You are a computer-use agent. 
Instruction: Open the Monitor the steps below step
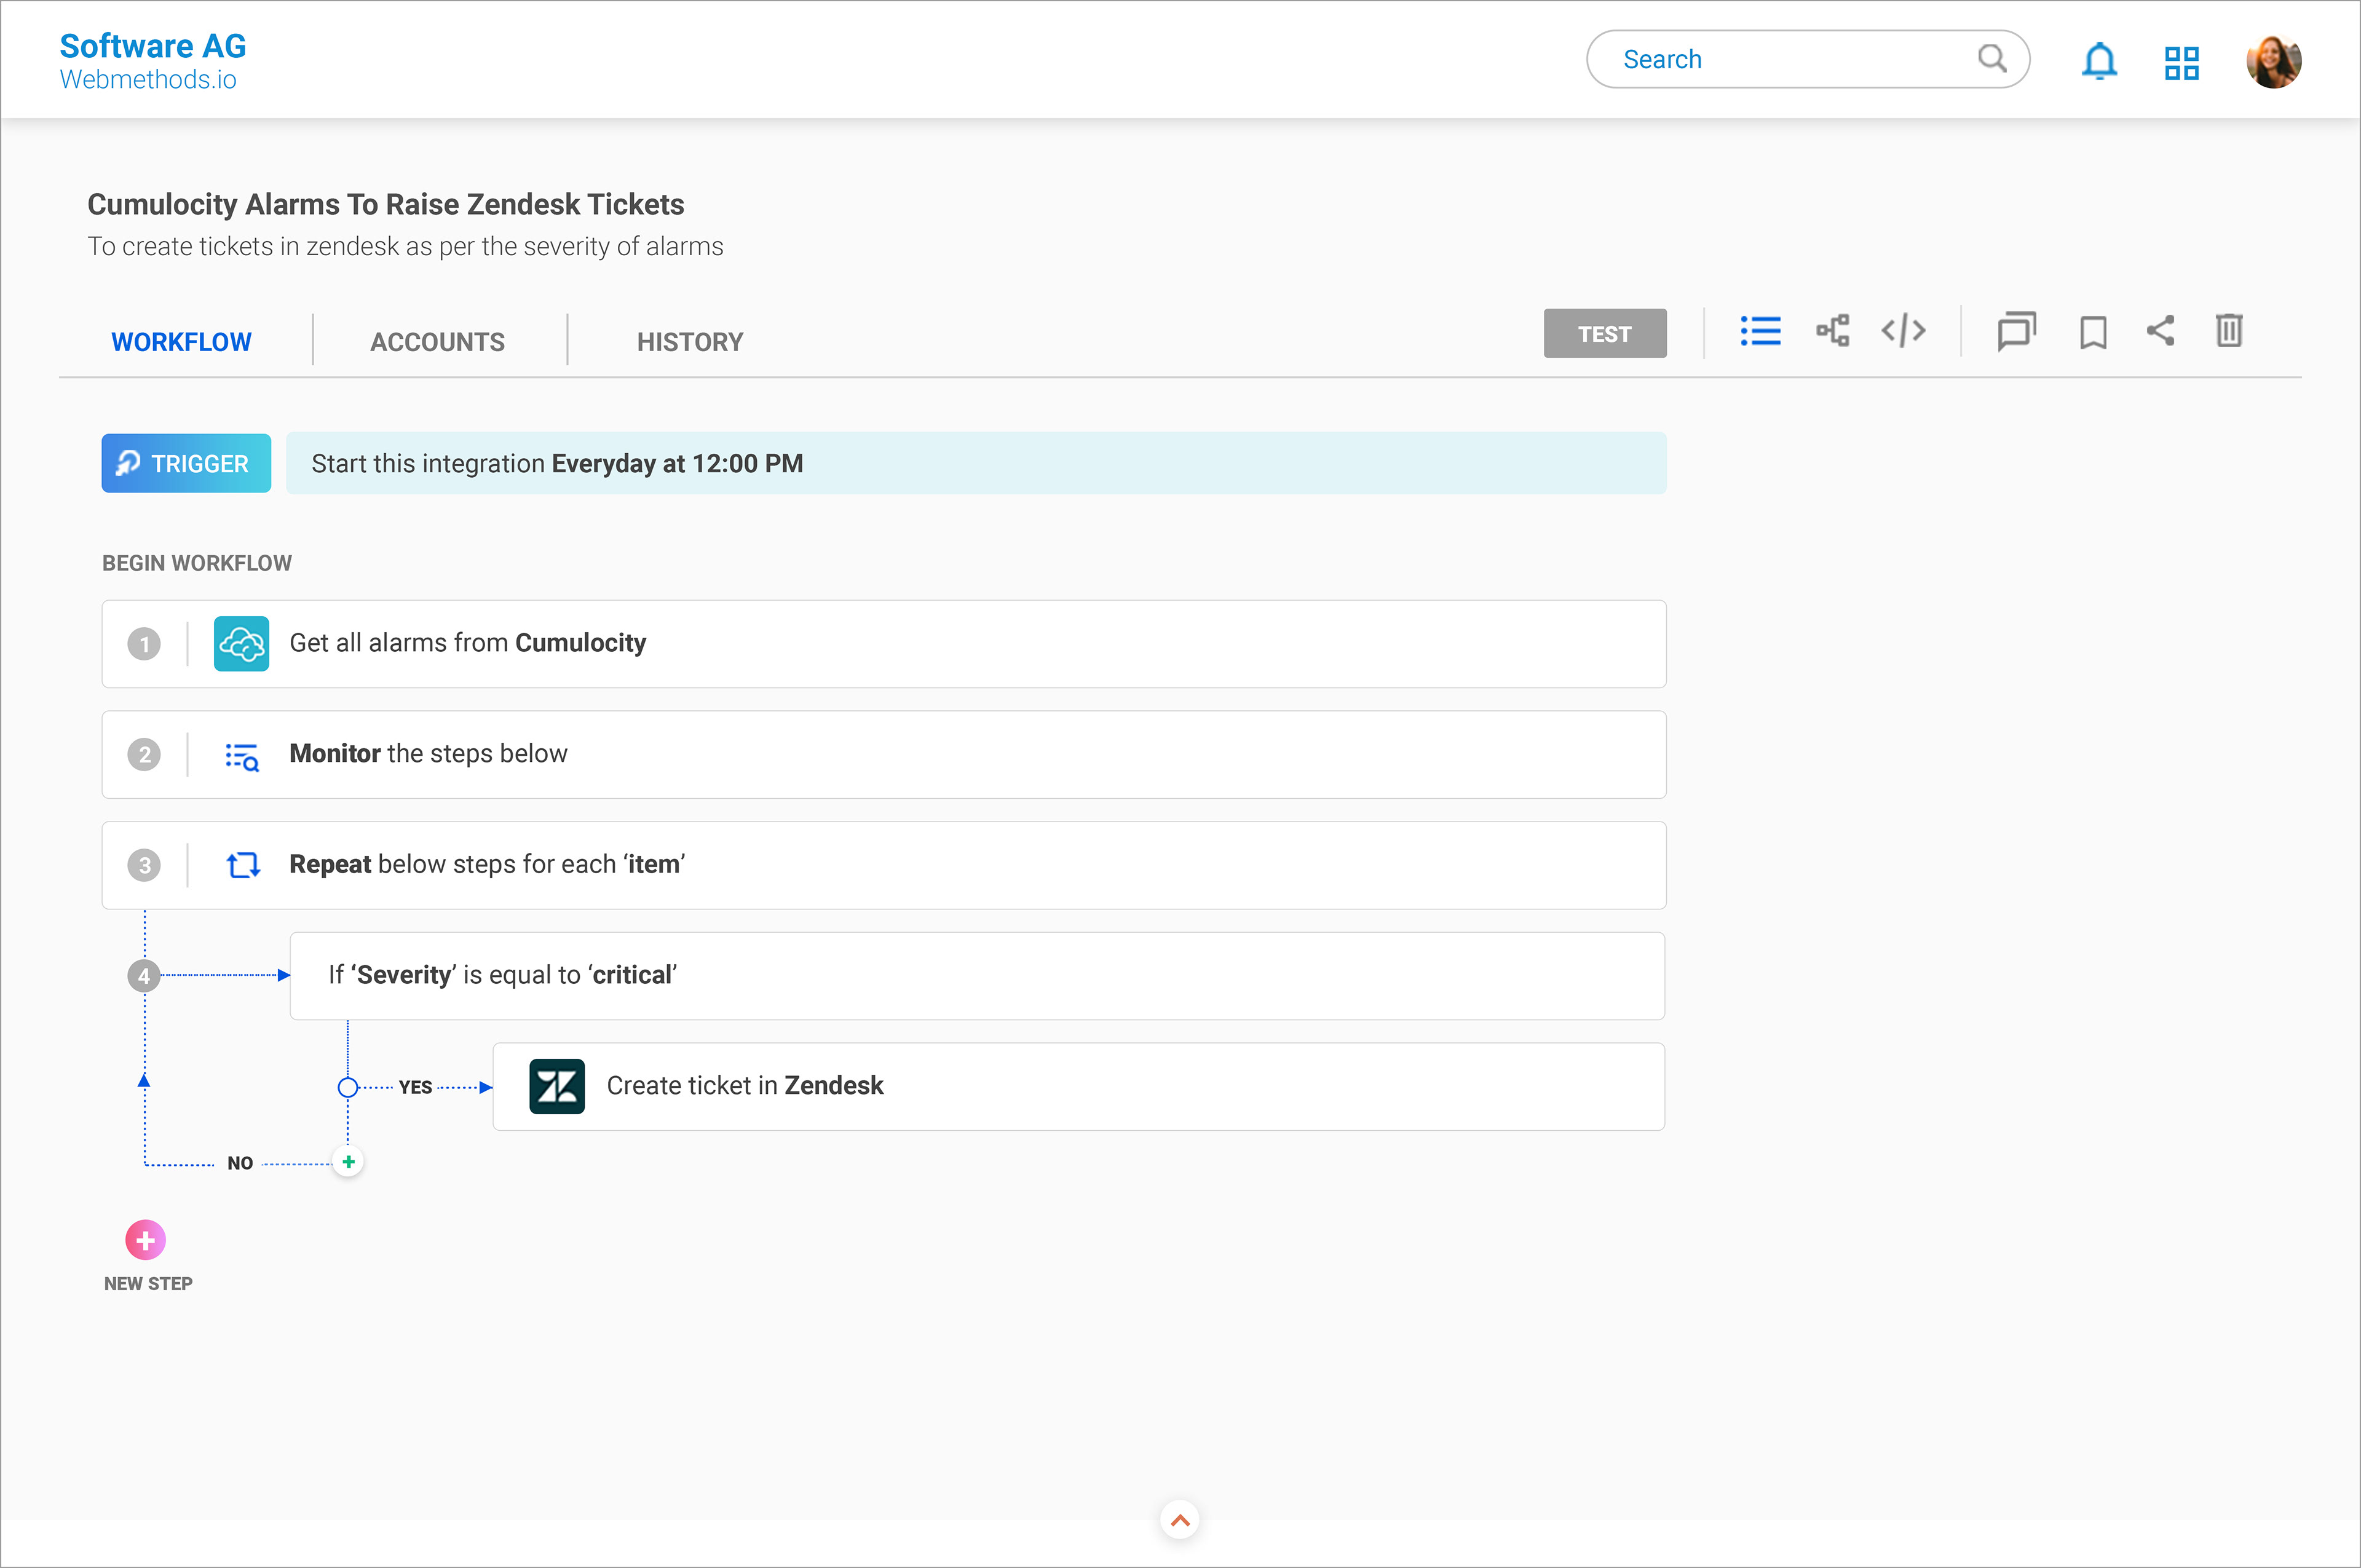click(884, 755)
